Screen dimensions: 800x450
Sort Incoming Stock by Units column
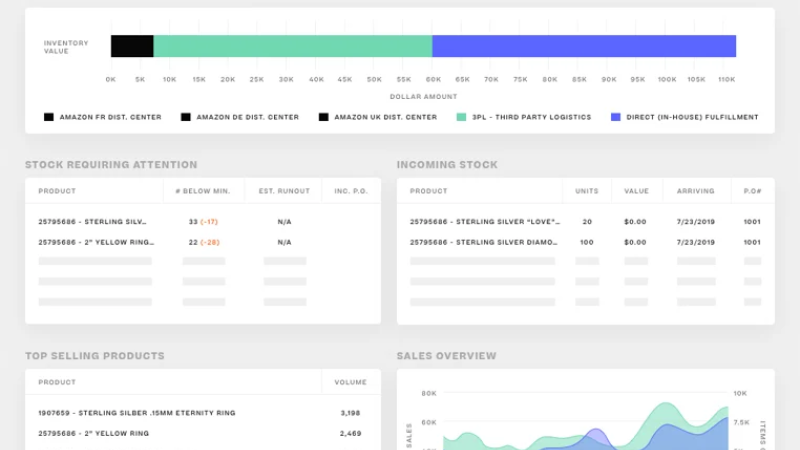click(x=586, y=191)
